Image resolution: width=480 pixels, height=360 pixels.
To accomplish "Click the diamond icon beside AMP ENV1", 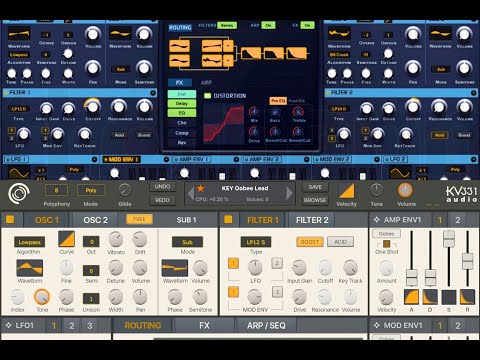I will click(x=377, y=220).
